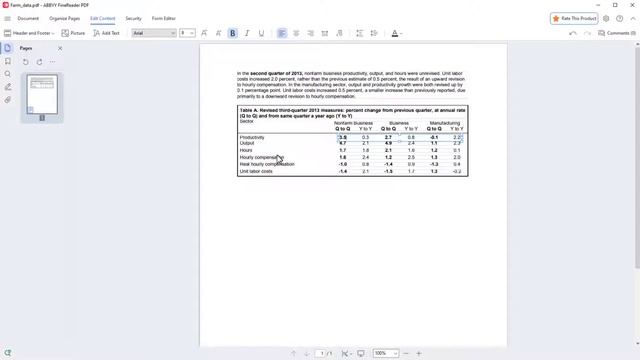
Task: Open the hamburger main menu
Action: (x=7, y=18)
